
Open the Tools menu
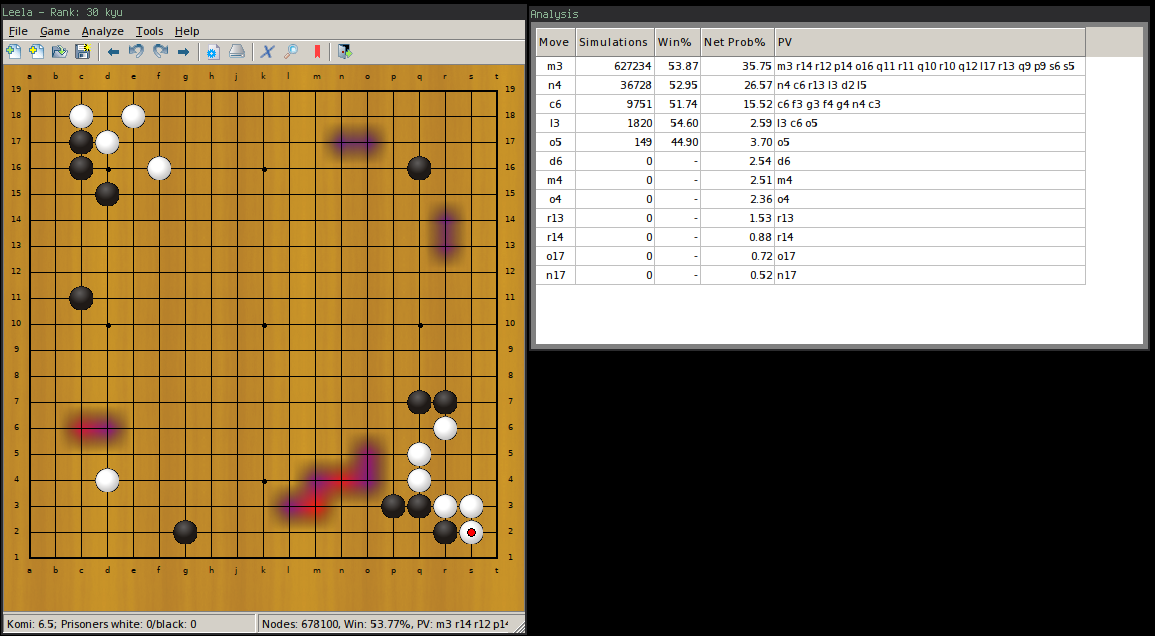click(x=149, y=31)
